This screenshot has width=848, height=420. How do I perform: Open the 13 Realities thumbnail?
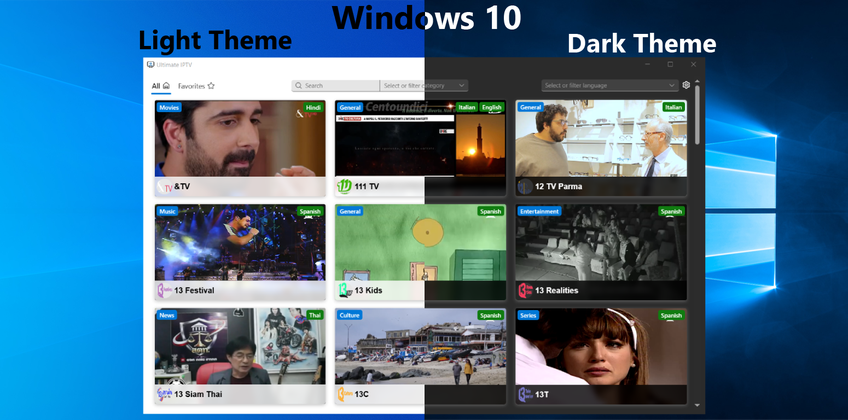coord(601,242)
